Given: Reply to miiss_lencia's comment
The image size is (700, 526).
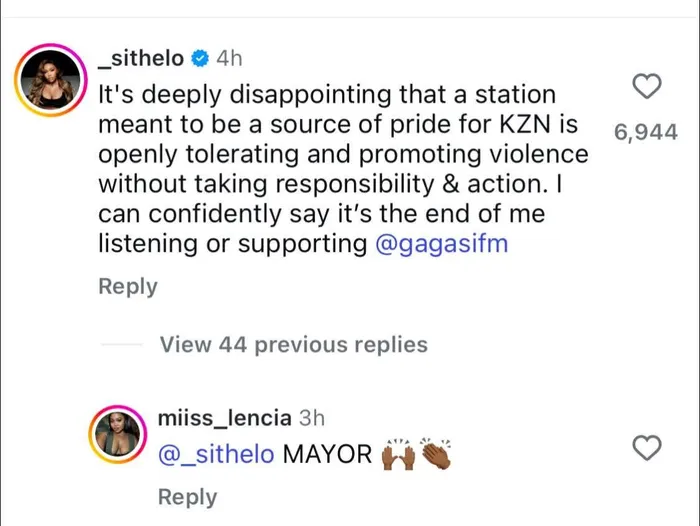Looking at the screenshot, I should pos(187,497).
